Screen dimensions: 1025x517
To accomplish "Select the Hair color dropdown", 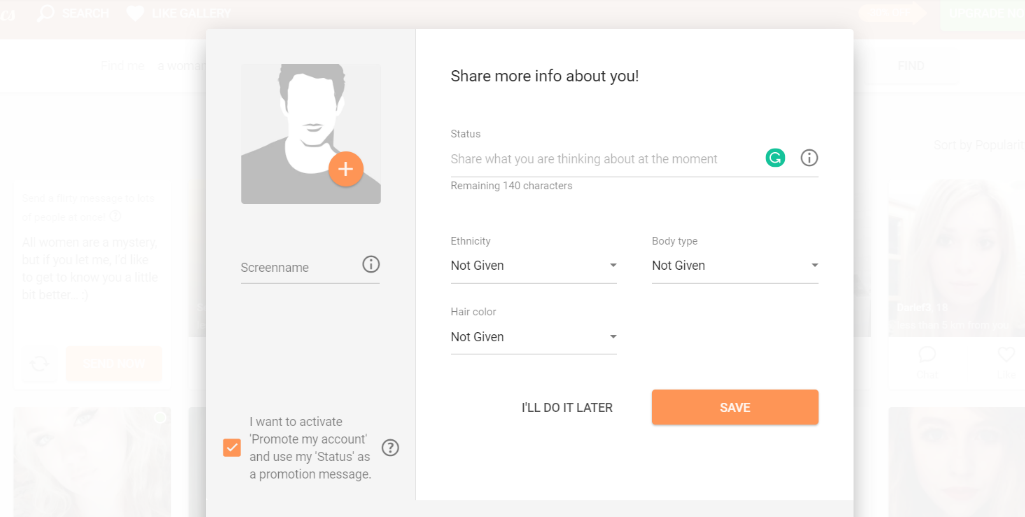I will point(533,337).
